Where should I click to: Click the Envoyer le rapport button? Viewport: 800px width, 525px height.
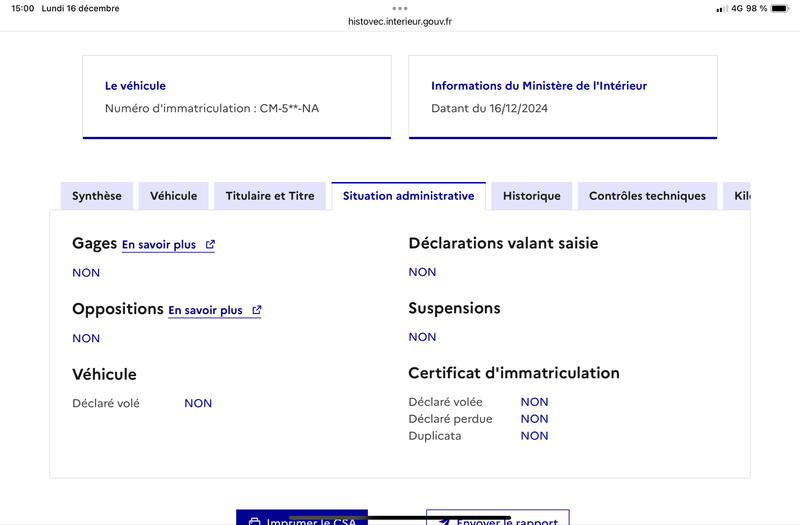coord(497,517)
